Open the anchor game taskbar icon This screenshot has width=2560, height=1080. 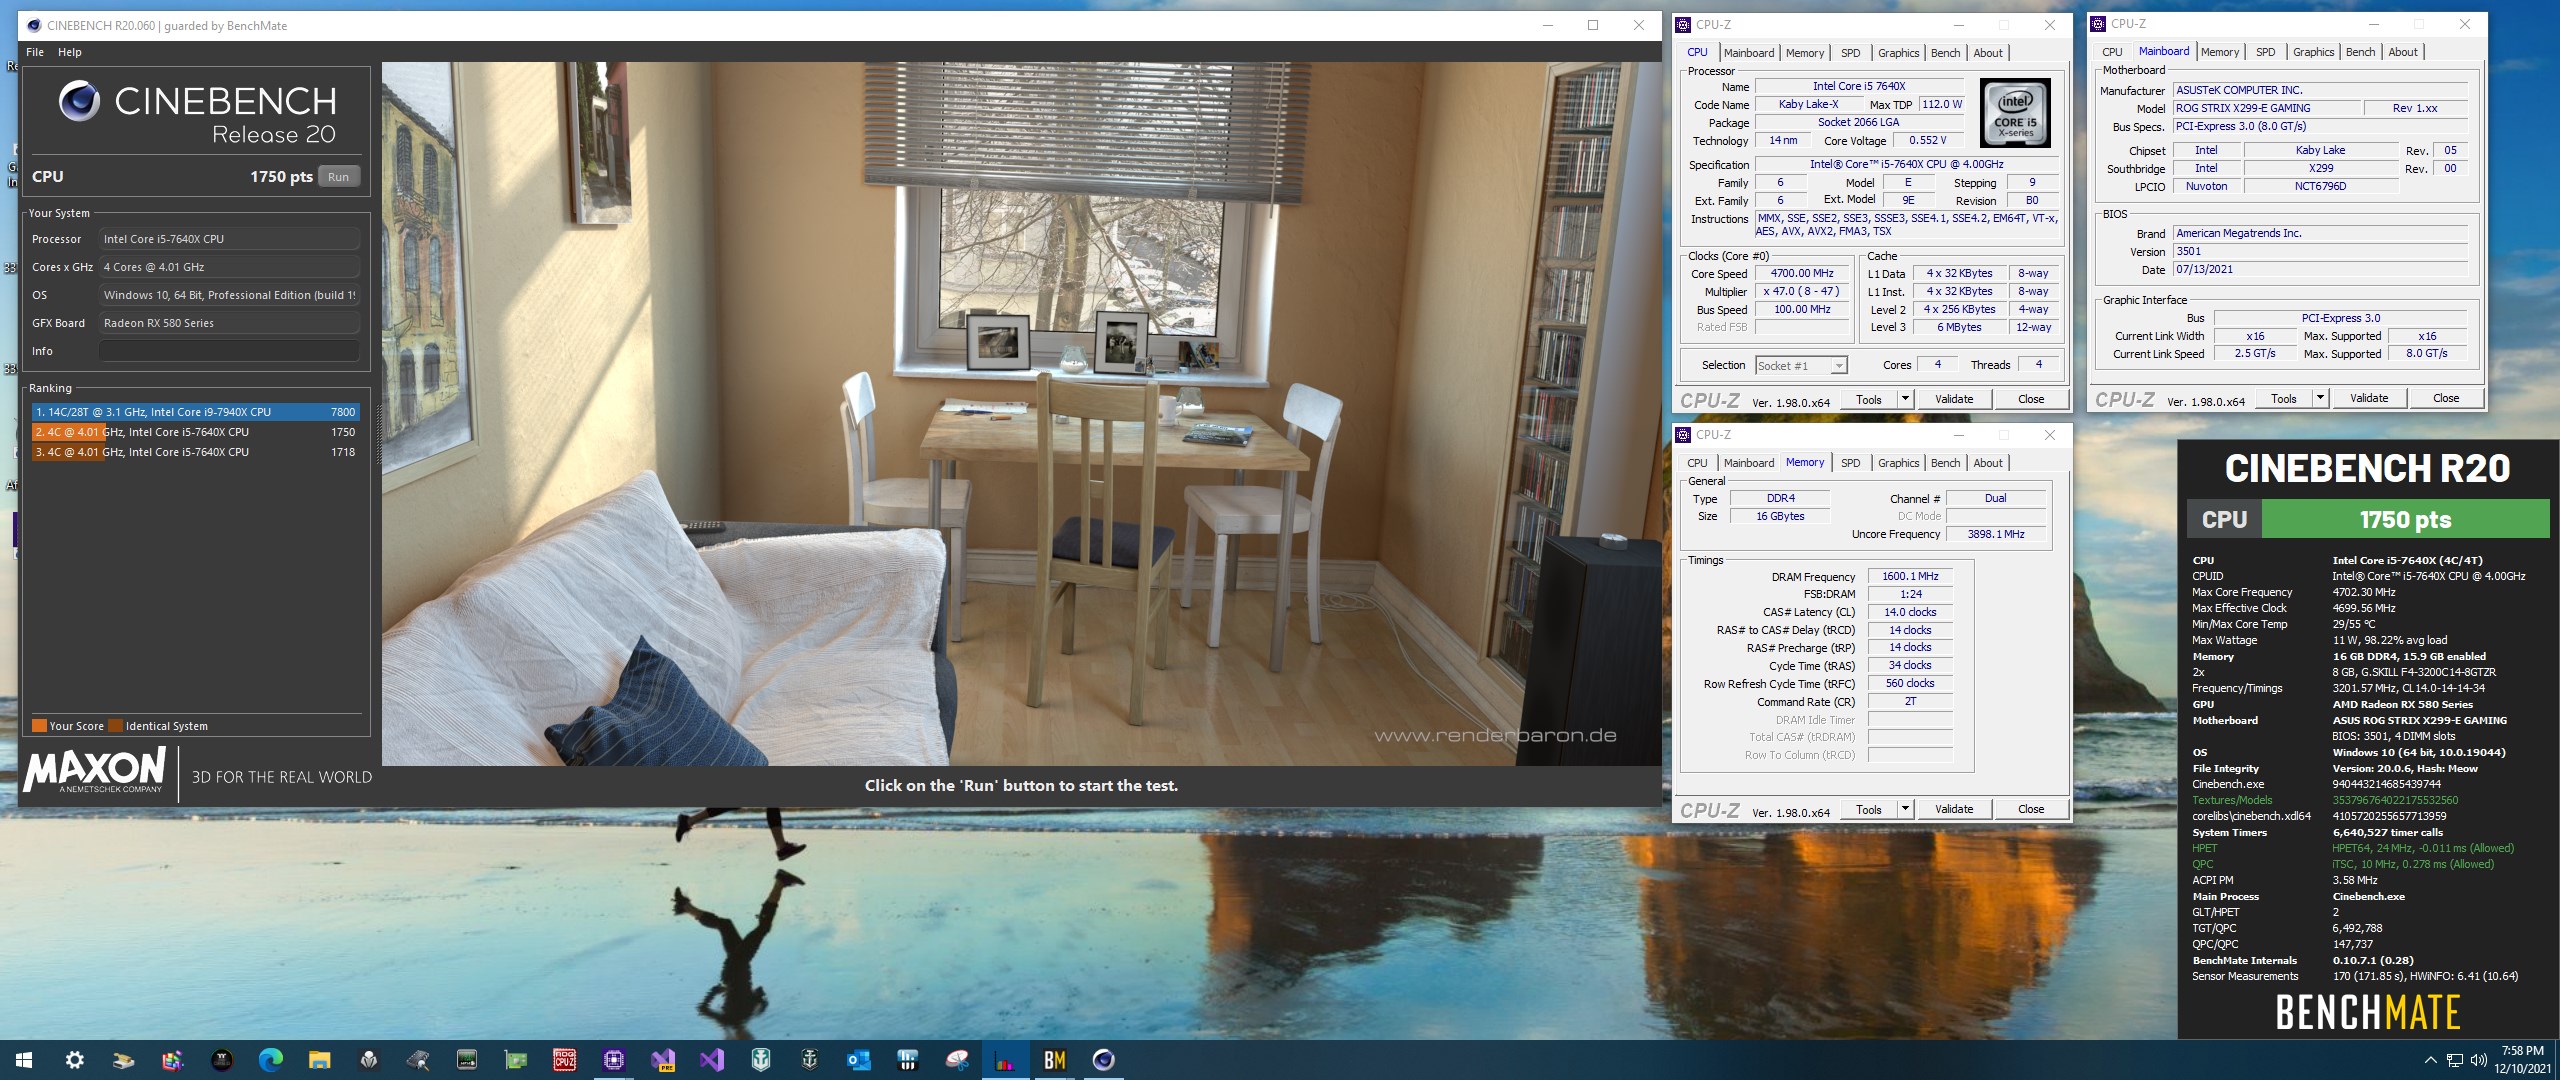[x=809, y=1060]
